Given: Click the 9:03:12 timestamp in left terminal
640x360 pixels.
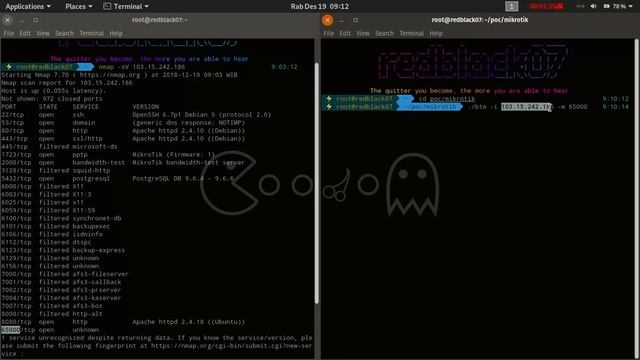Looking at the screenshot, I should [284, 67].
